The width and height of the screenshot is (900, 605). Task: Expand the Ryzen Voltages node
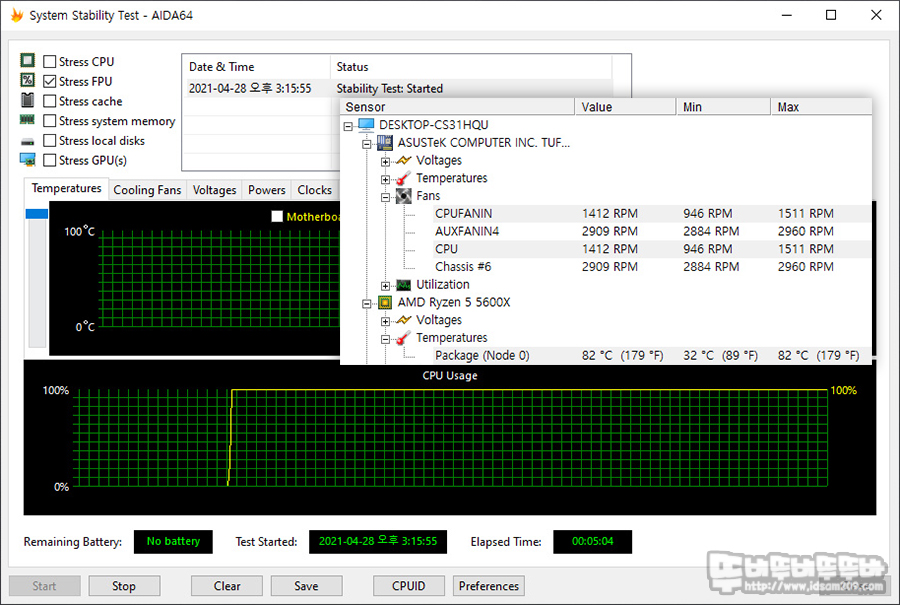[x=386, y=321]
